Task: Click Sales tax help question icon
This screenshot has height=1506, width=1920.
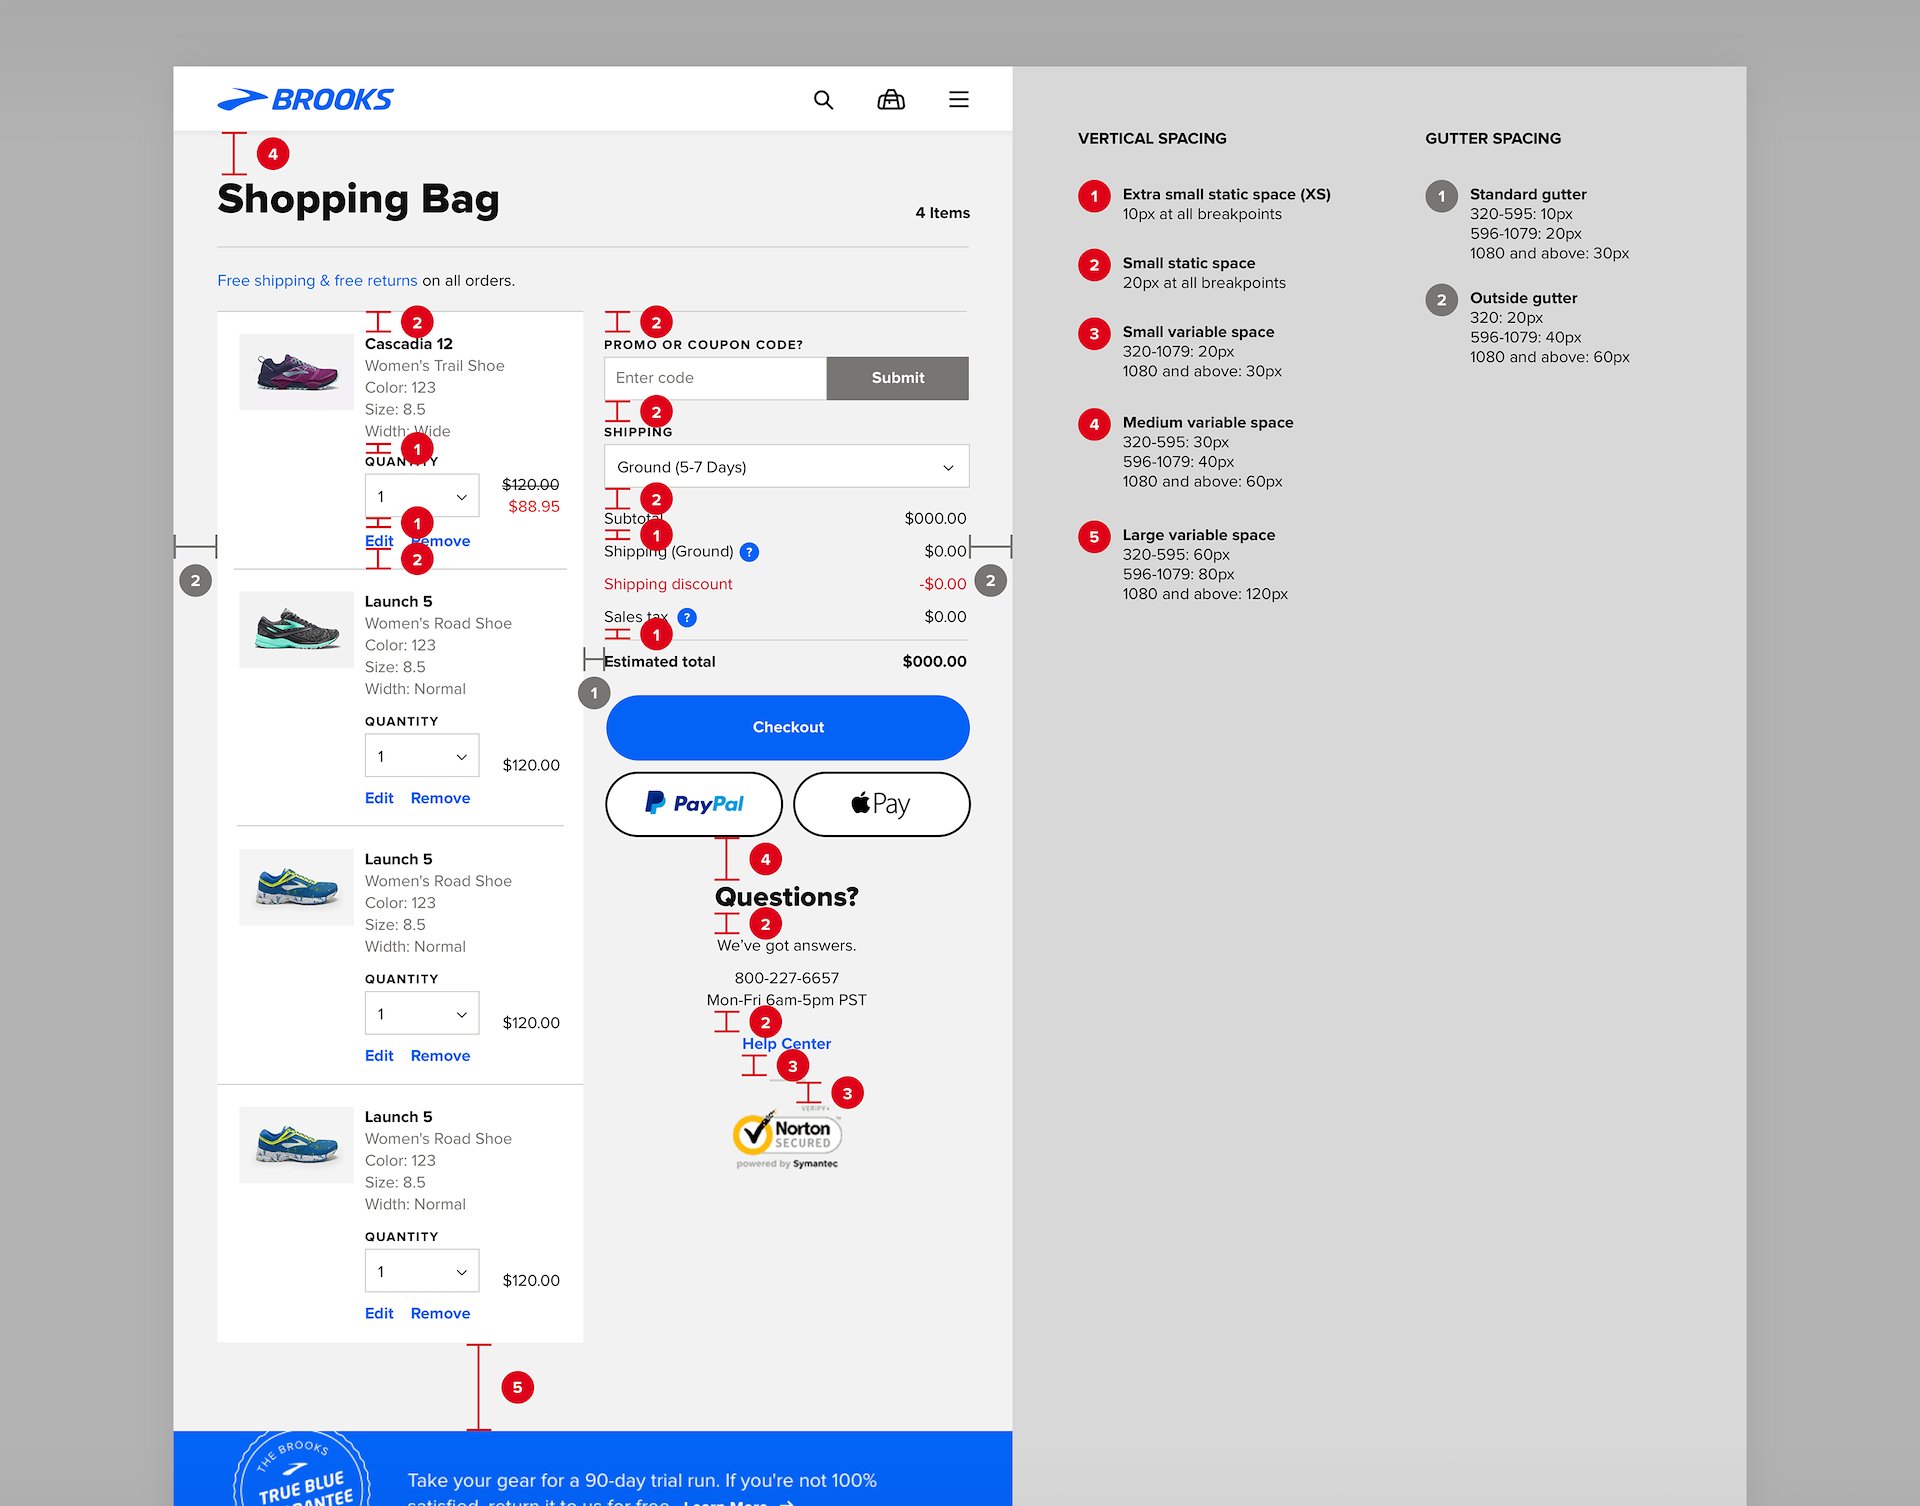Action: pyautogui.click(x=687, y=618)
